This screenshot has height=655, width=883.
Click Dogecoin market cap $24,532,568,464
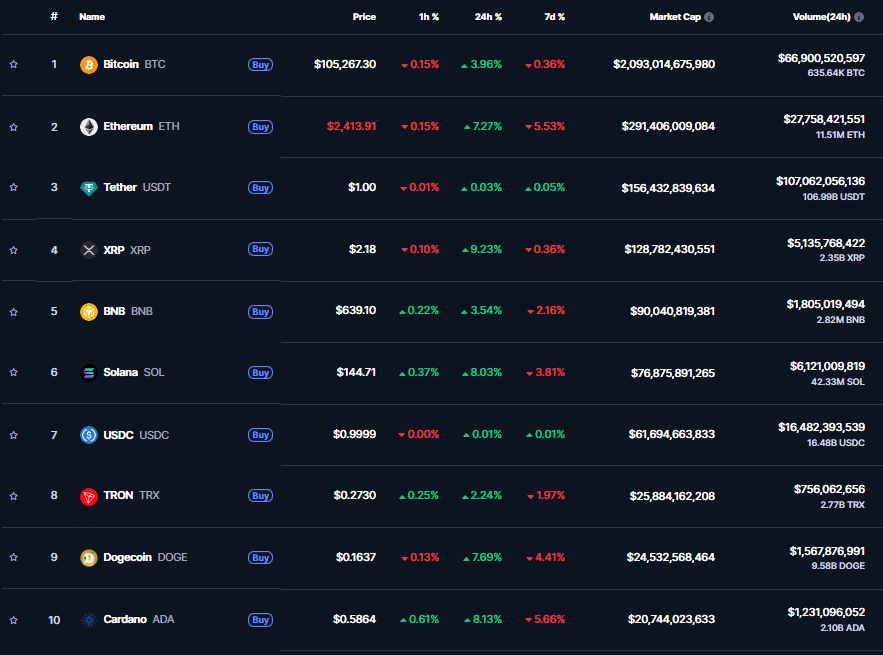coord(671,557)
